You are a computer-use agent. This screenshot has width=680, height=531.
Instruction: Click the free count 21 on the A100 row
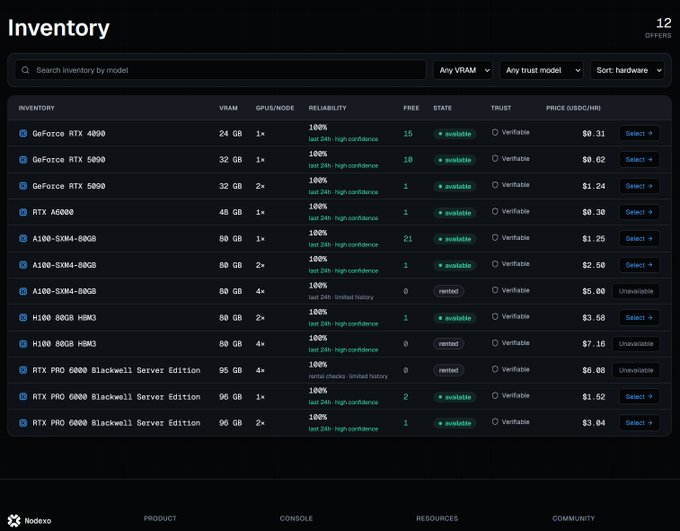[x=408, y=239]
